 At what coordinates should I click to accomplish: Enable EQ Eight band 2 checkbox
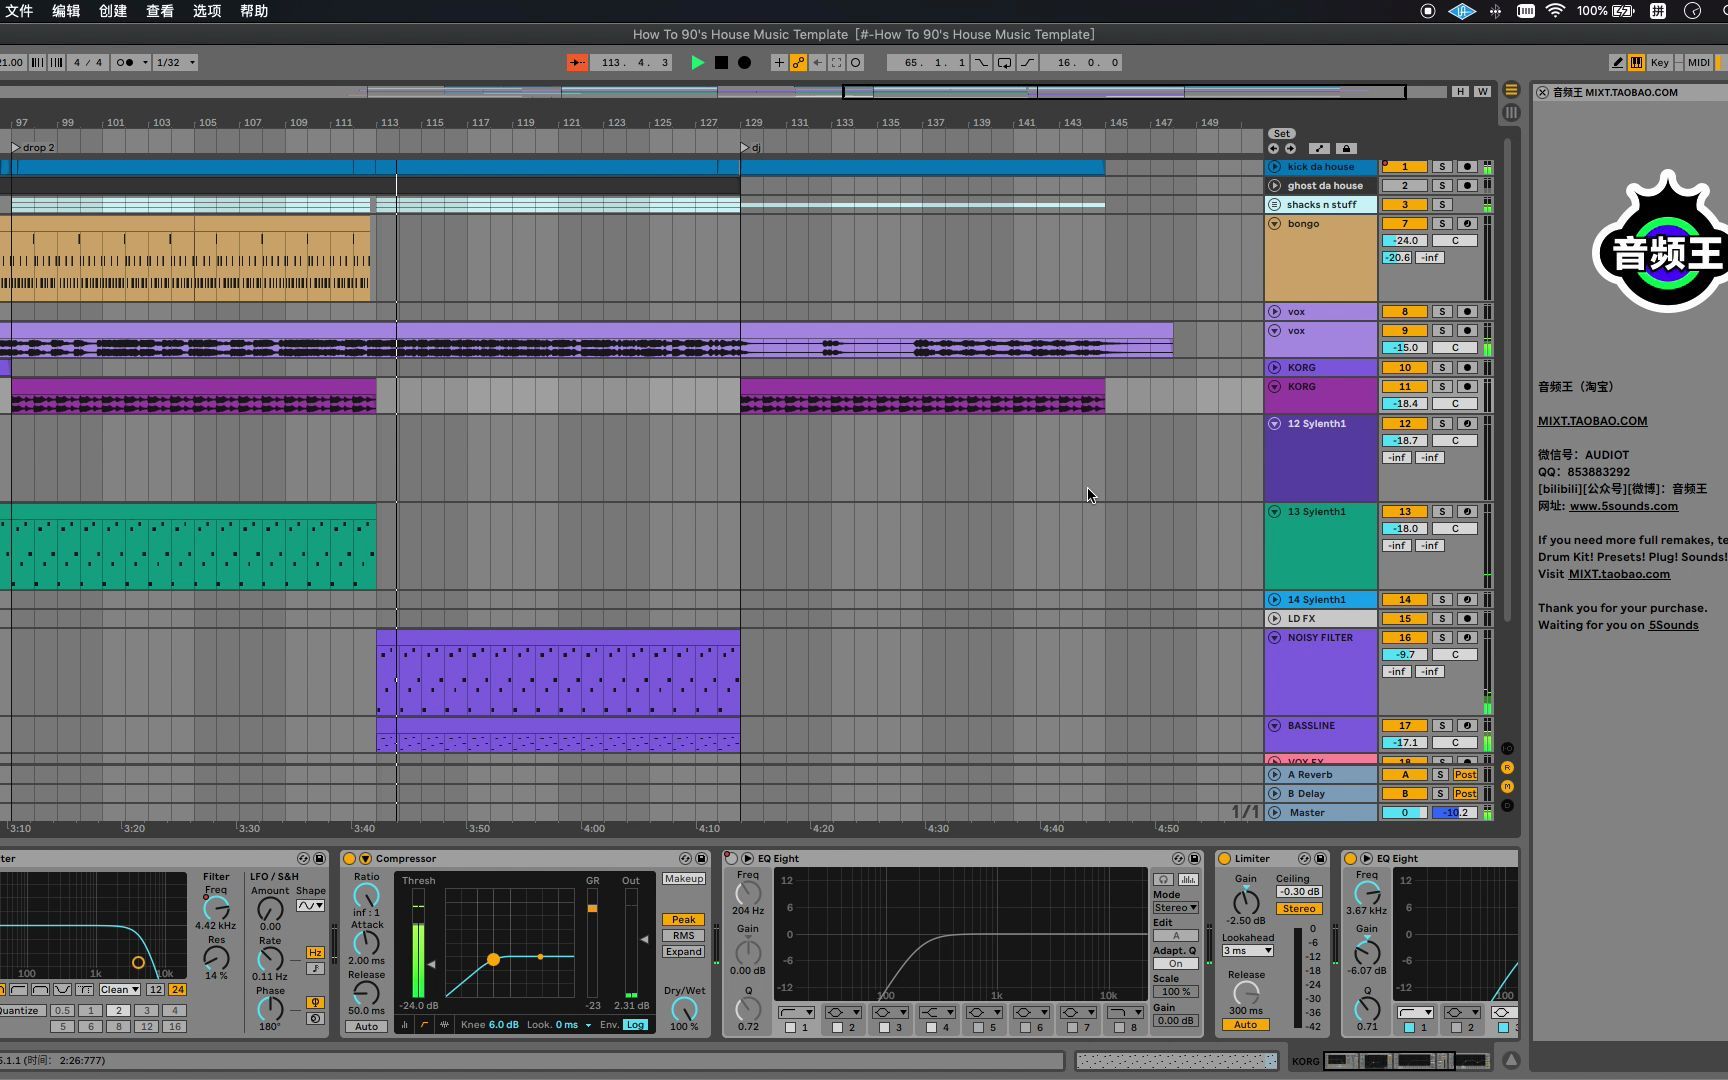pos(837,1027)
